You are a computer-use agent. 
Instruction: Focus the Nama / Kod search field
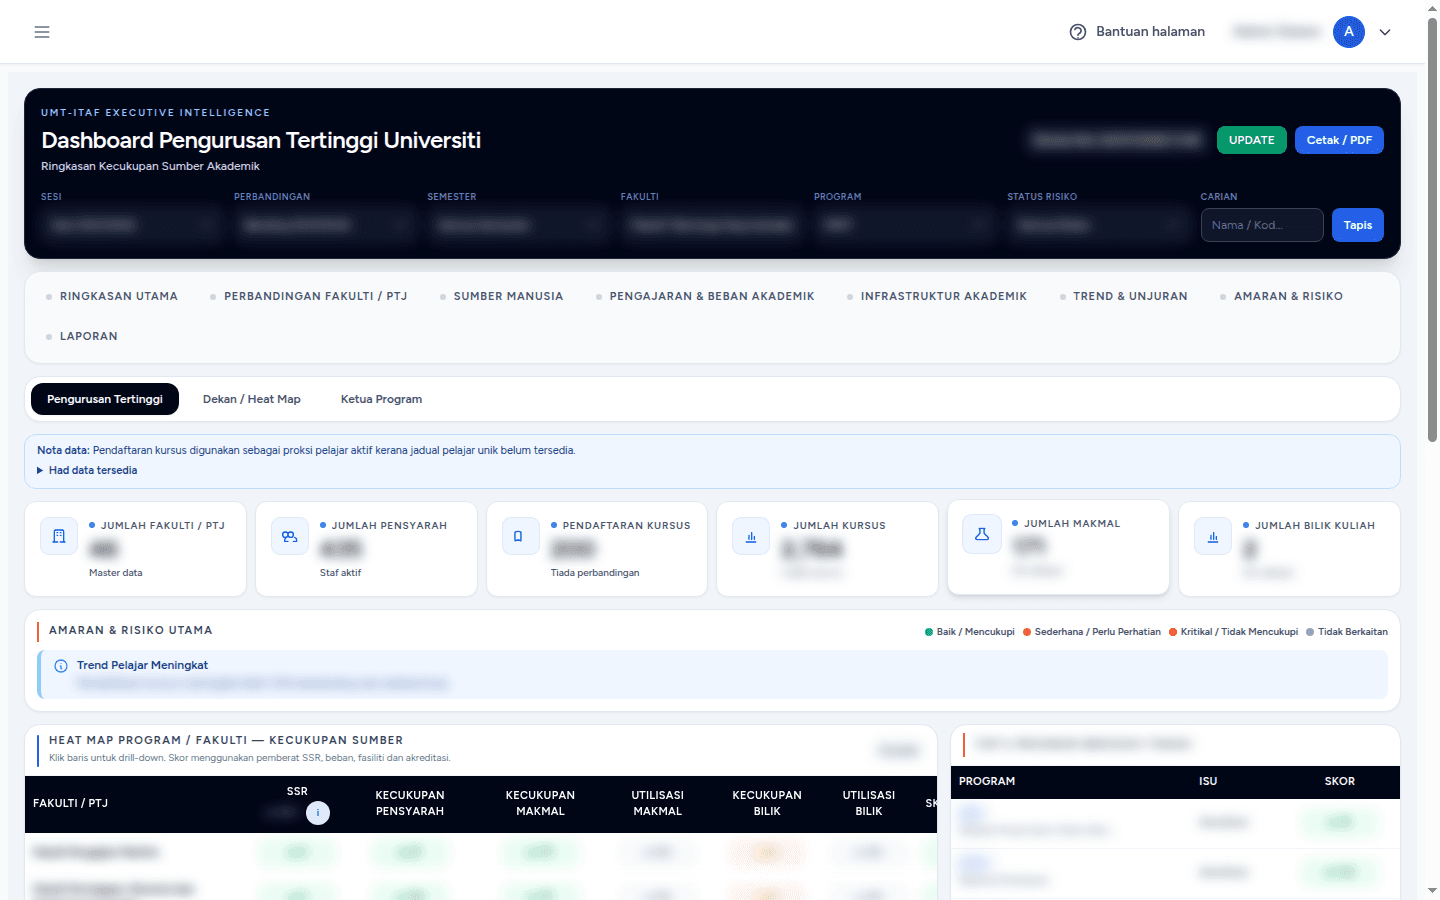[1262, 225]
